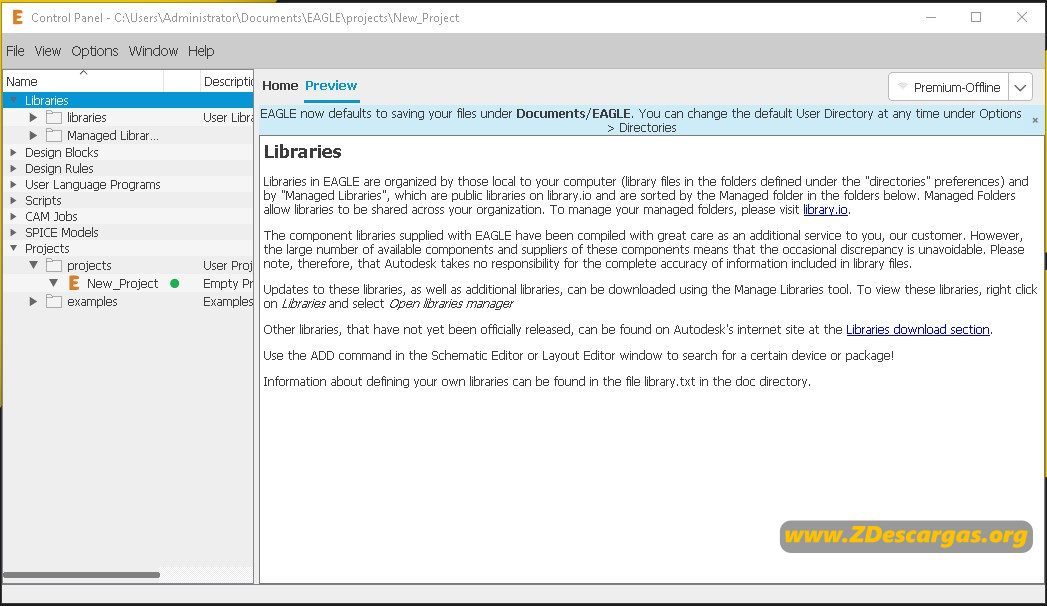Open the Premium-Offline dropdown arrow
This screenshot has height=606, width=1047.
[1020, 87]
